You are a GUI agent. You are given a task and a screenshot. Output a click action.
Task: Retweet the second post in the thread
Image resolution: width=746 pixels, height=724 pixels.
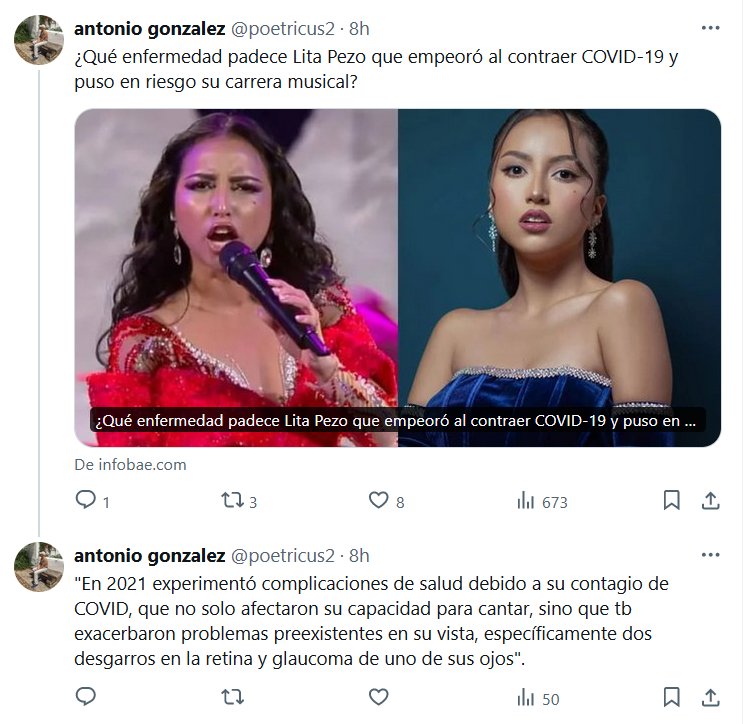[x=233, y=697]
